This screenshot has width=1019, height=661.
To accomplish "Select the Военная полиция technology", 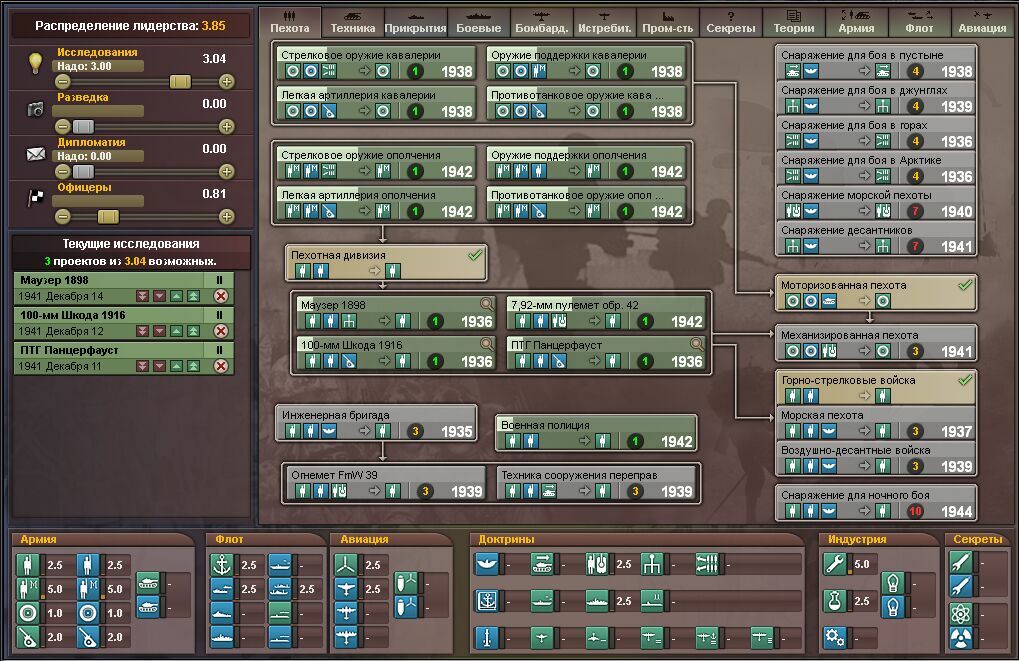I will [595, 434].
